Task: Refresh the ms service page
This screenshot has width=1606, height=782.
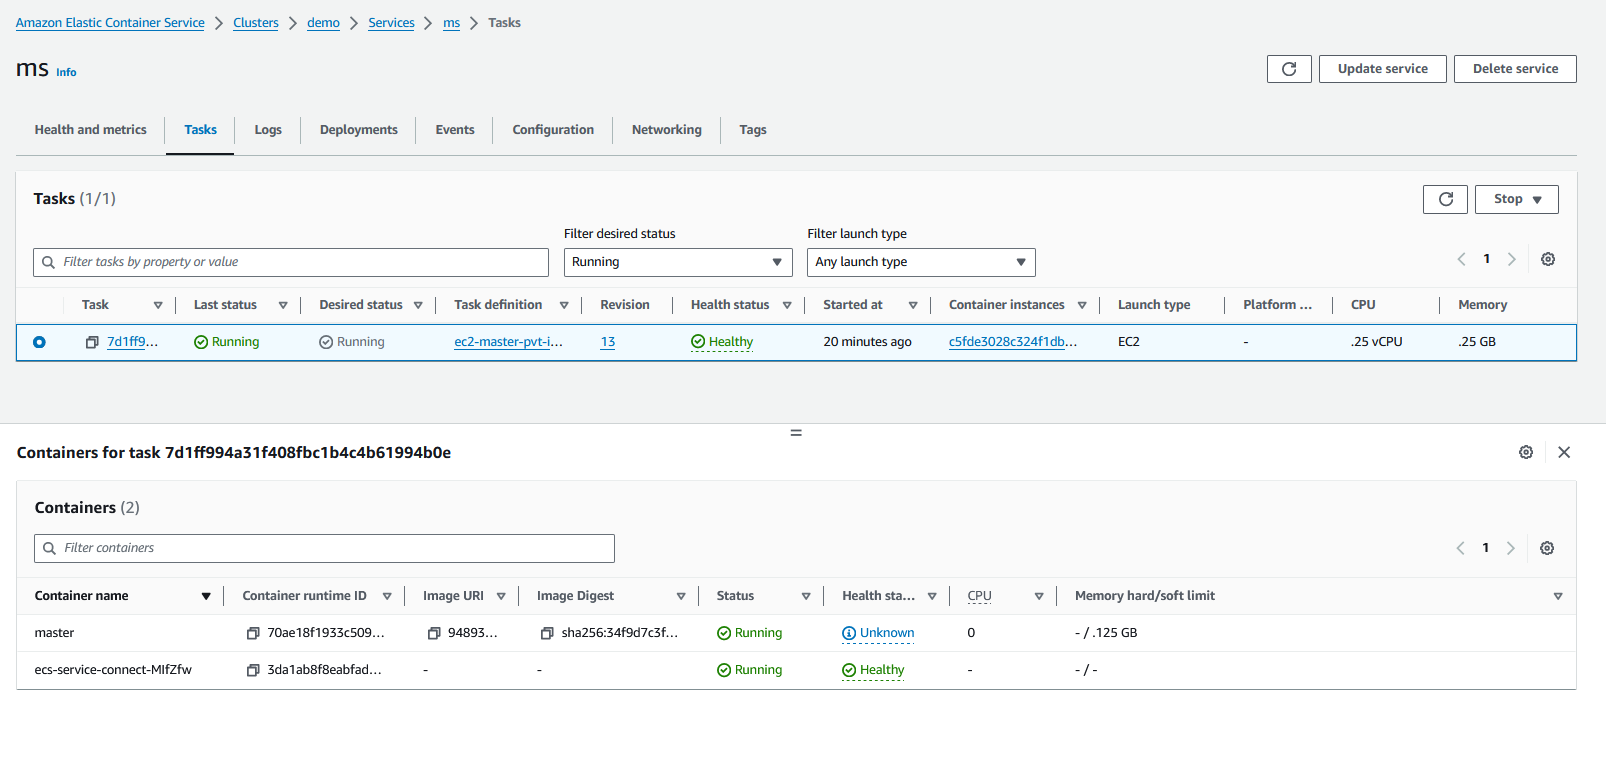Action: [x=1289, y=69]
